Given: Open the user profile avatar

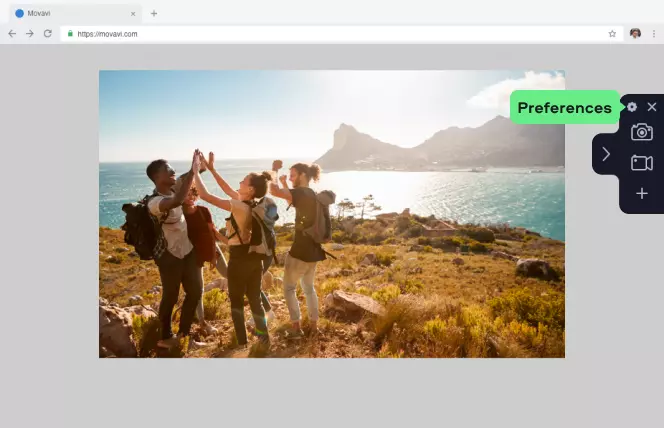Looking at the screenshot, I should coord(635,33).
